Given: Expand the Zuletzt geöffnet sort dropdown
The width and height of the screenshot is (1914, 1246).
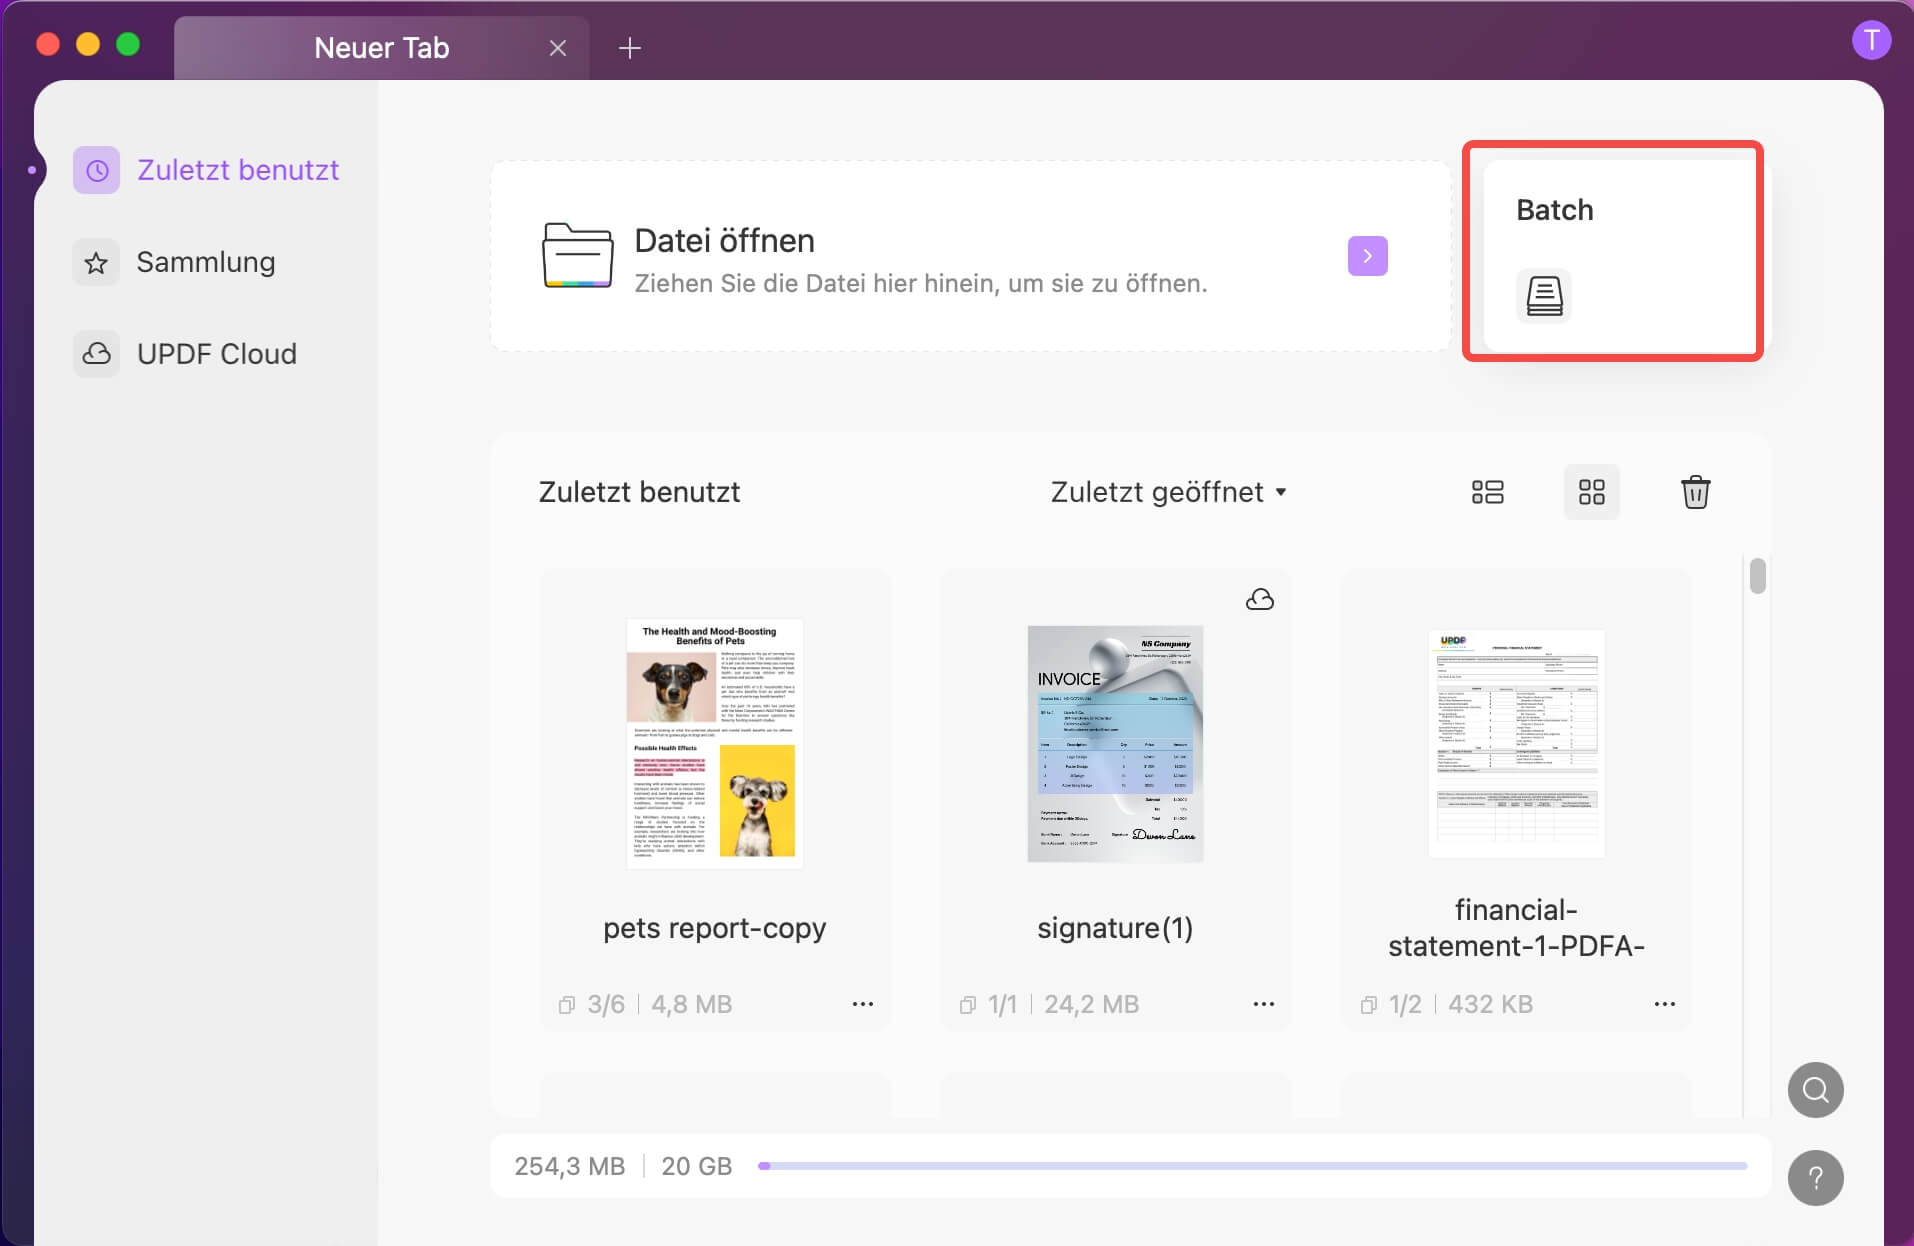Looking at the screenshot, I should pyautogui.click(x=1168, y=492).
